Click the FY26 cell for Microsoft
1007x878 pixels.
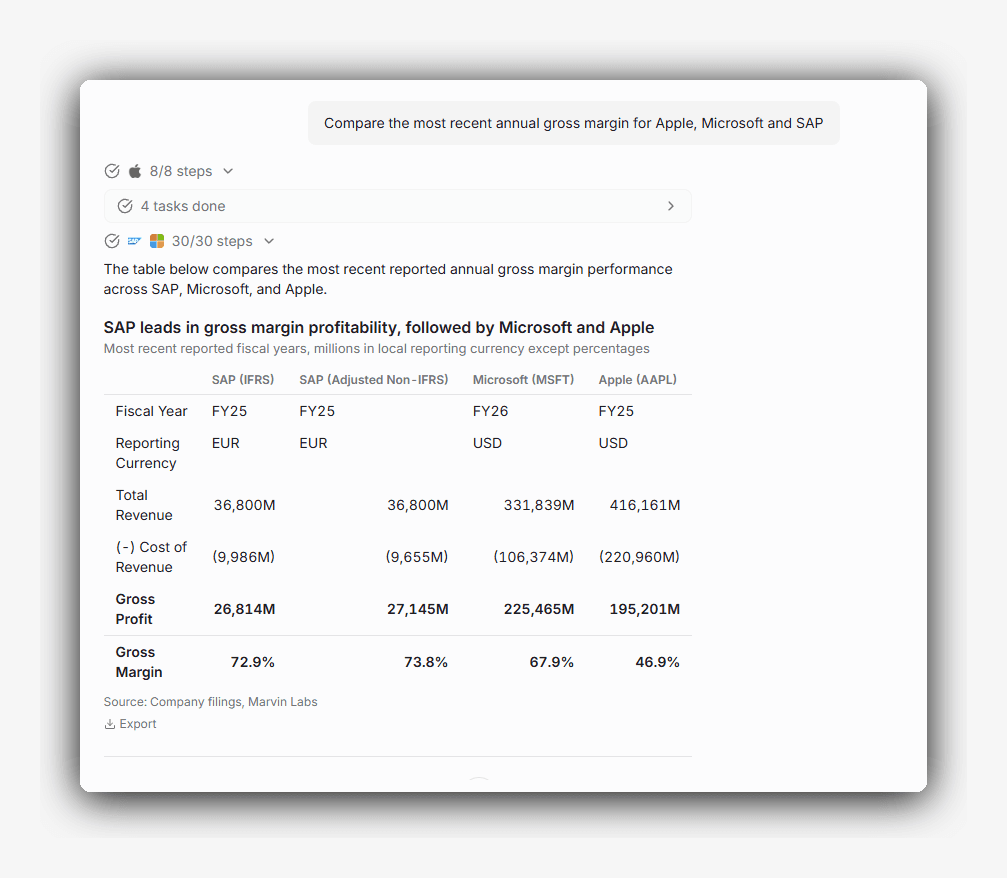(x=490, y=411)
